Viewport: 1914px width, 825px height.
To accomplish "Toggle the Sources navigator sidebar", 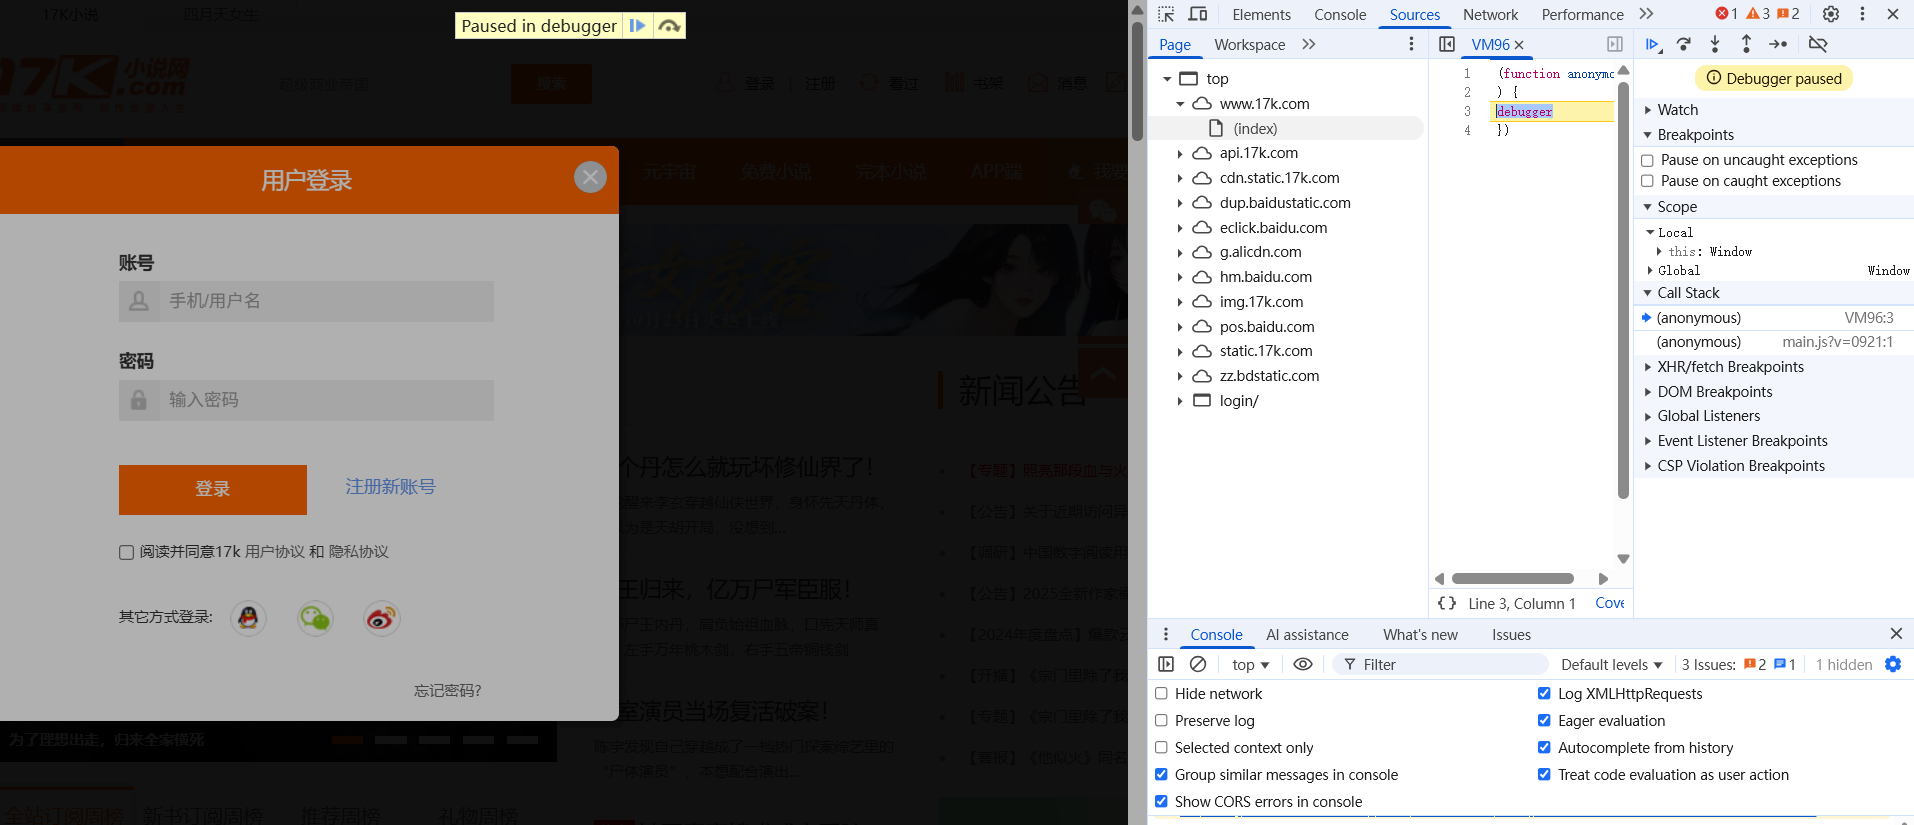I will coord(1447,44).
